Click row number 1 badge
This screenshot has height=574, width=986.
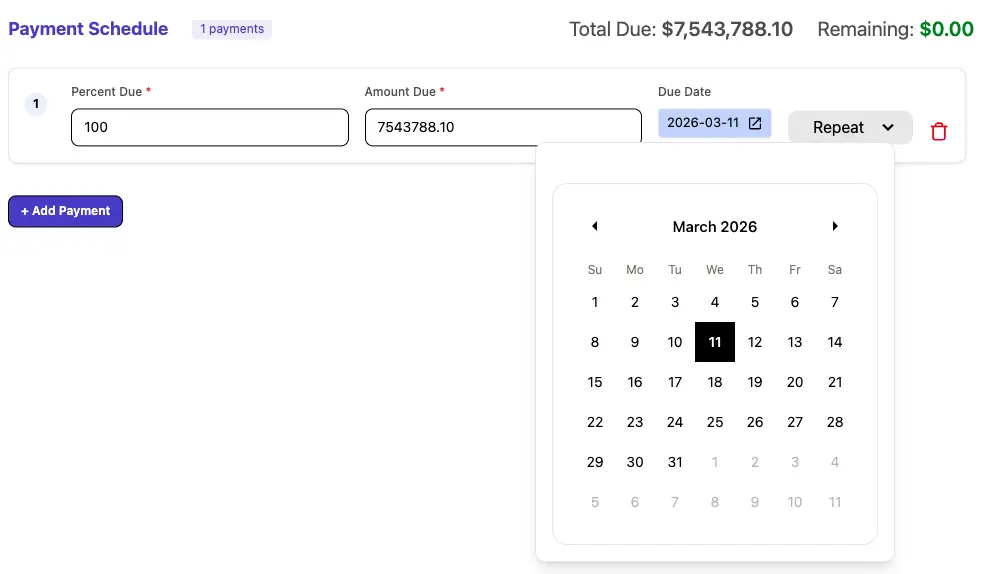pos(36,103)
